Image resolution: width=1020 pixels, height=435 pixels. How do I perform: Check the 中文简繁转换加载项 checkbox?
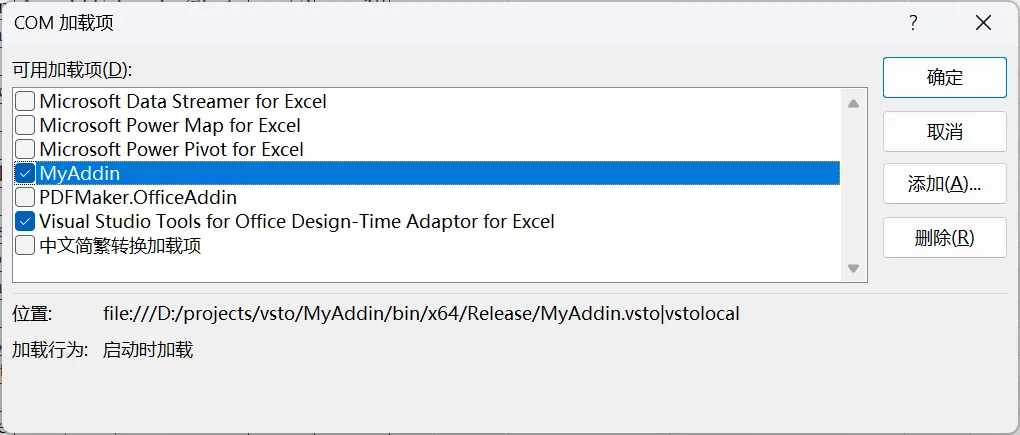point(26,245)
